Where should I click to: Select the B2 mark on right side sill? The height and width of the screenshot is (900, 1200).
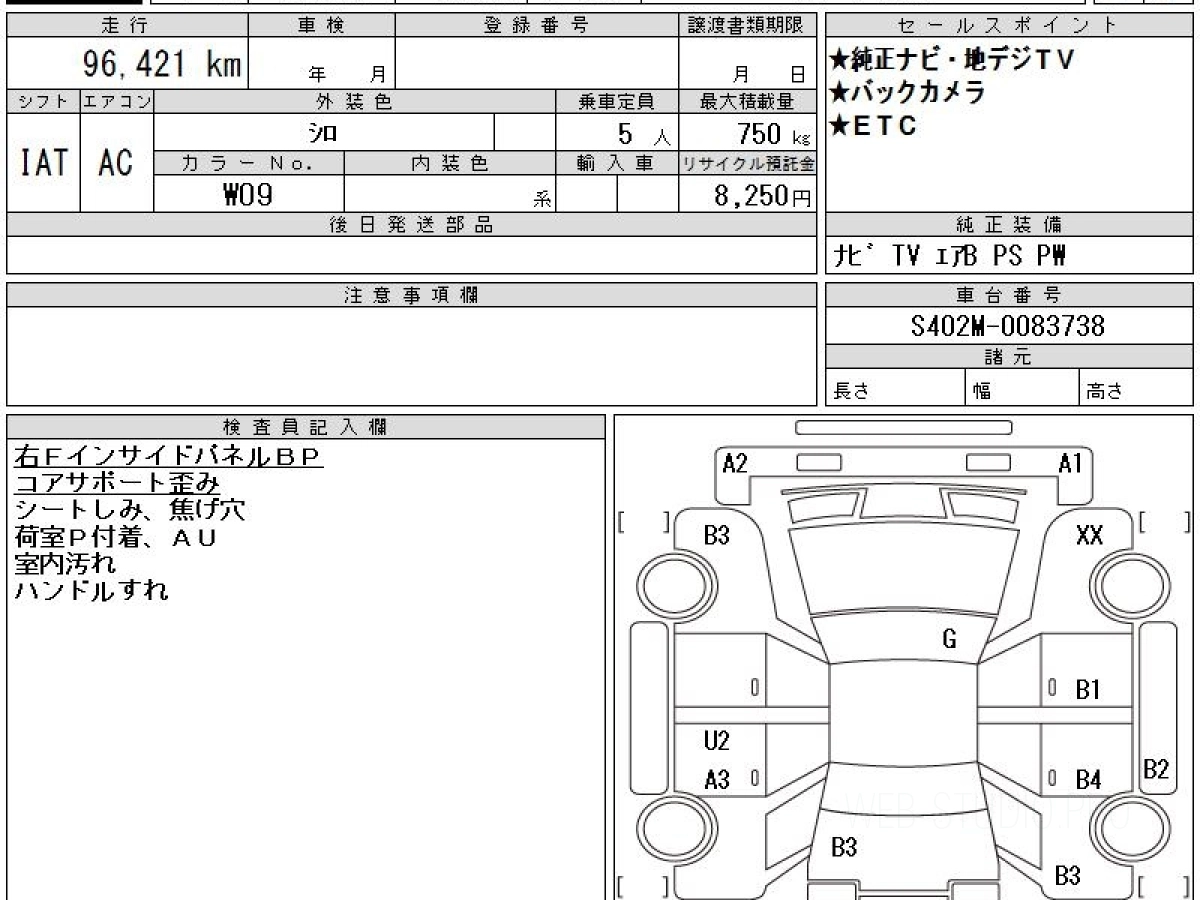pos(1156,769)
